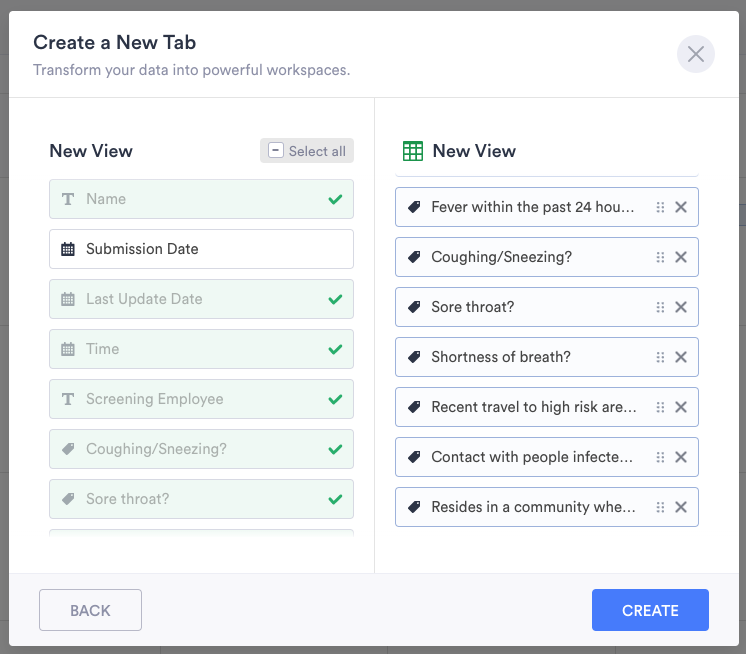Viewport: 746px width, 654px height.
Task: Click drag handle on Shortness of breath?
Action: tap(660, 357)
